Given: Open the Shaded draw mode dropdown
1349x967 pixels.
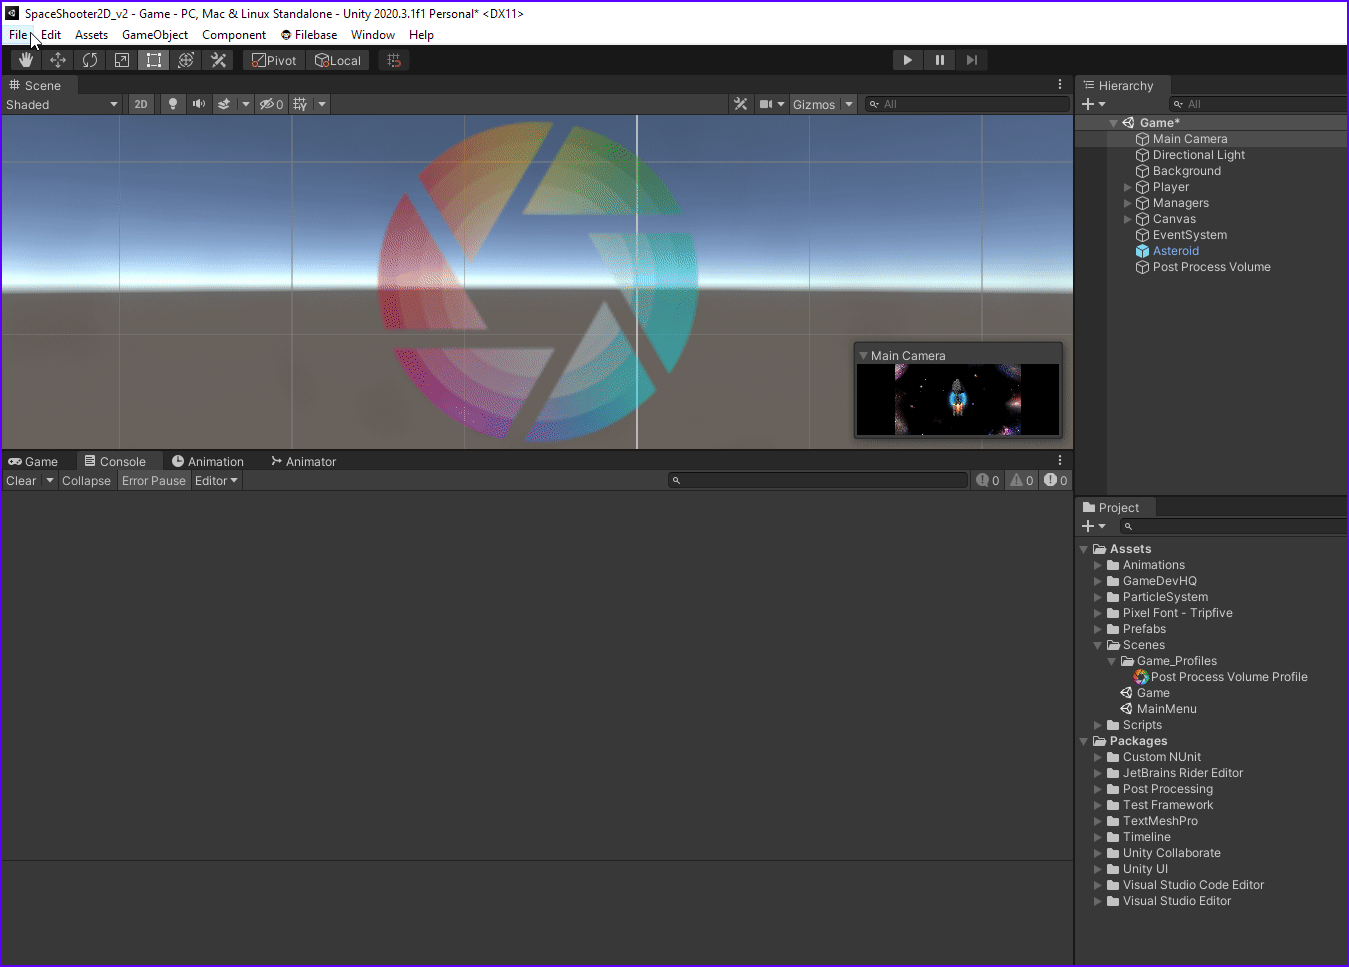Looking at the screenshot, I should point(62,104).
